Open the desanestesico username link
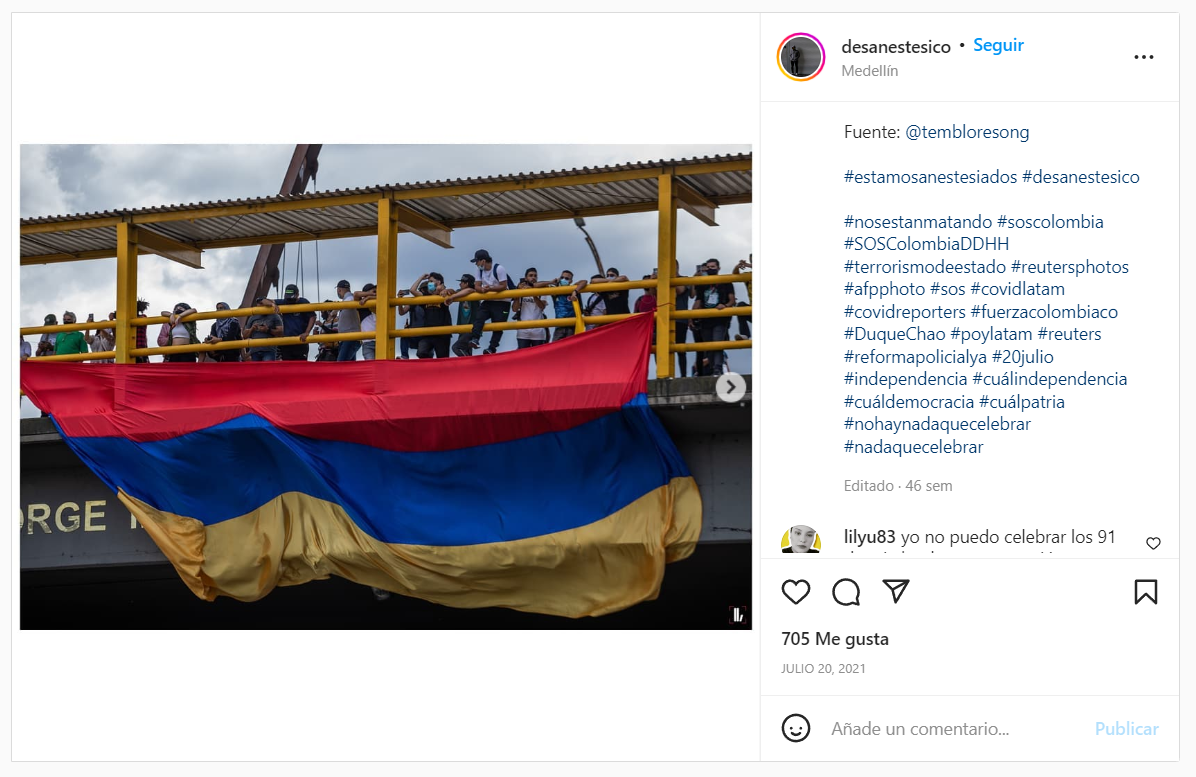This screenshot has width=1196, height=777. coord(895,47)
